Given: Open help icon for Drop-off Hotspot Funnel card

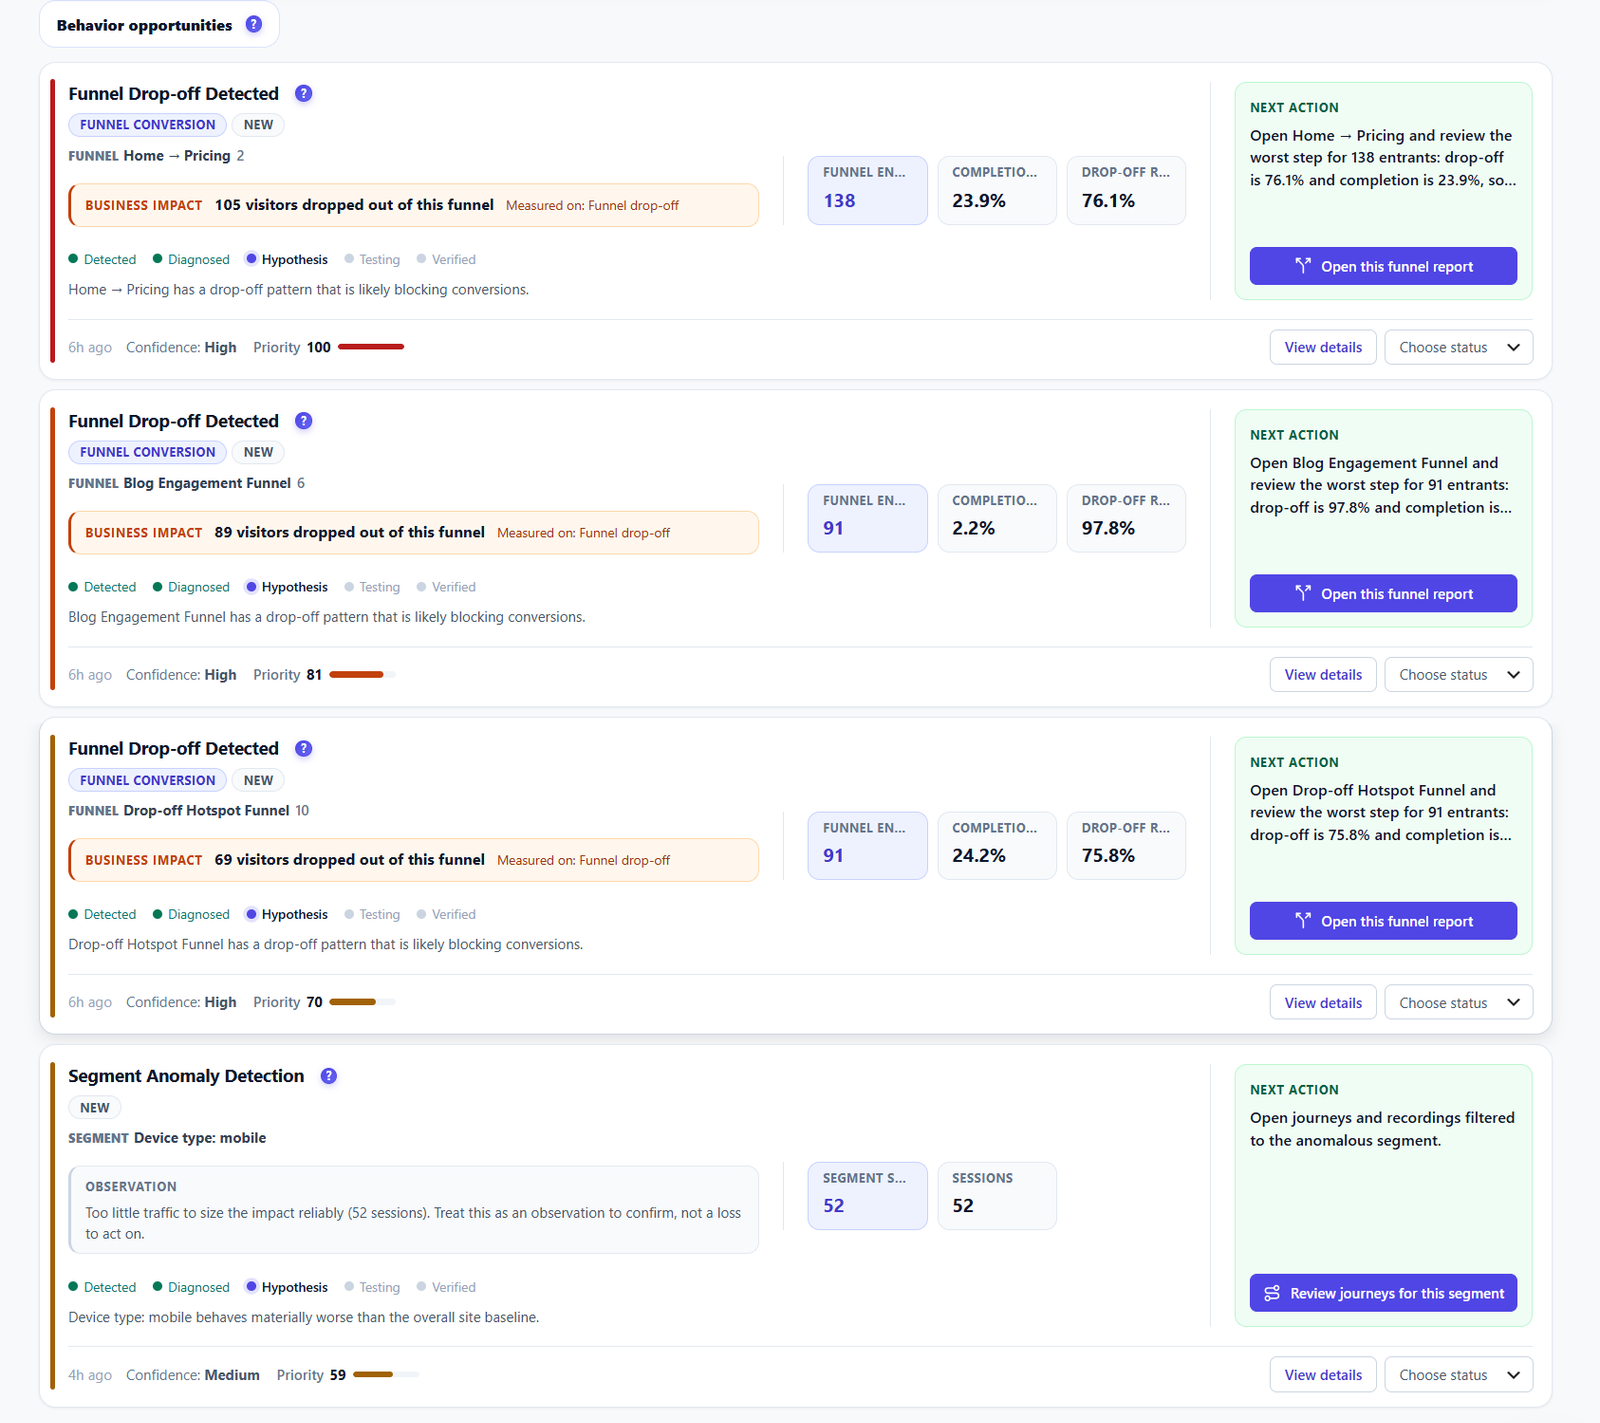Looking at the screenshot, I should 304,748.
